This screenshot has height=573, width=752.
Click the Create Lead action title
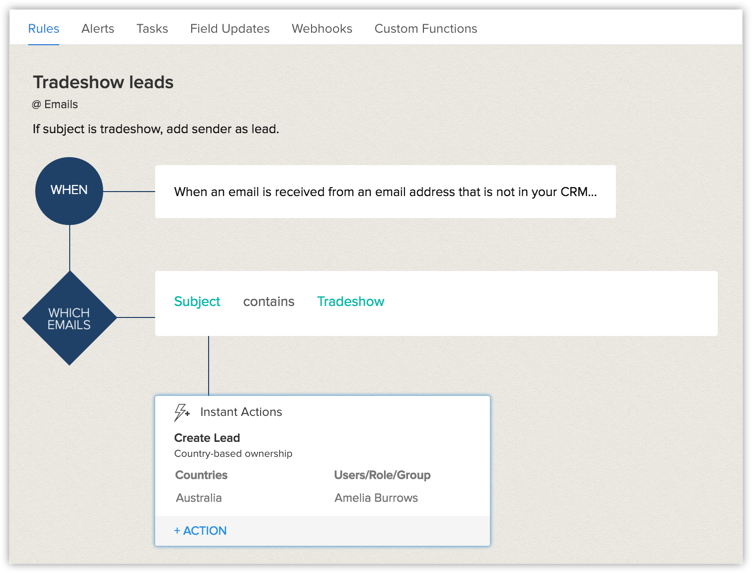pos(207,438)
